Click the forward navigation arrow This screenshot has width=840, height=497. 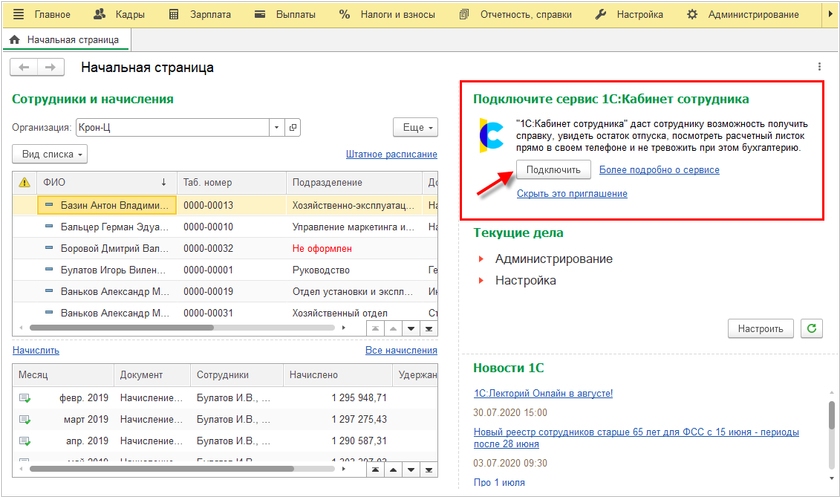50,67
